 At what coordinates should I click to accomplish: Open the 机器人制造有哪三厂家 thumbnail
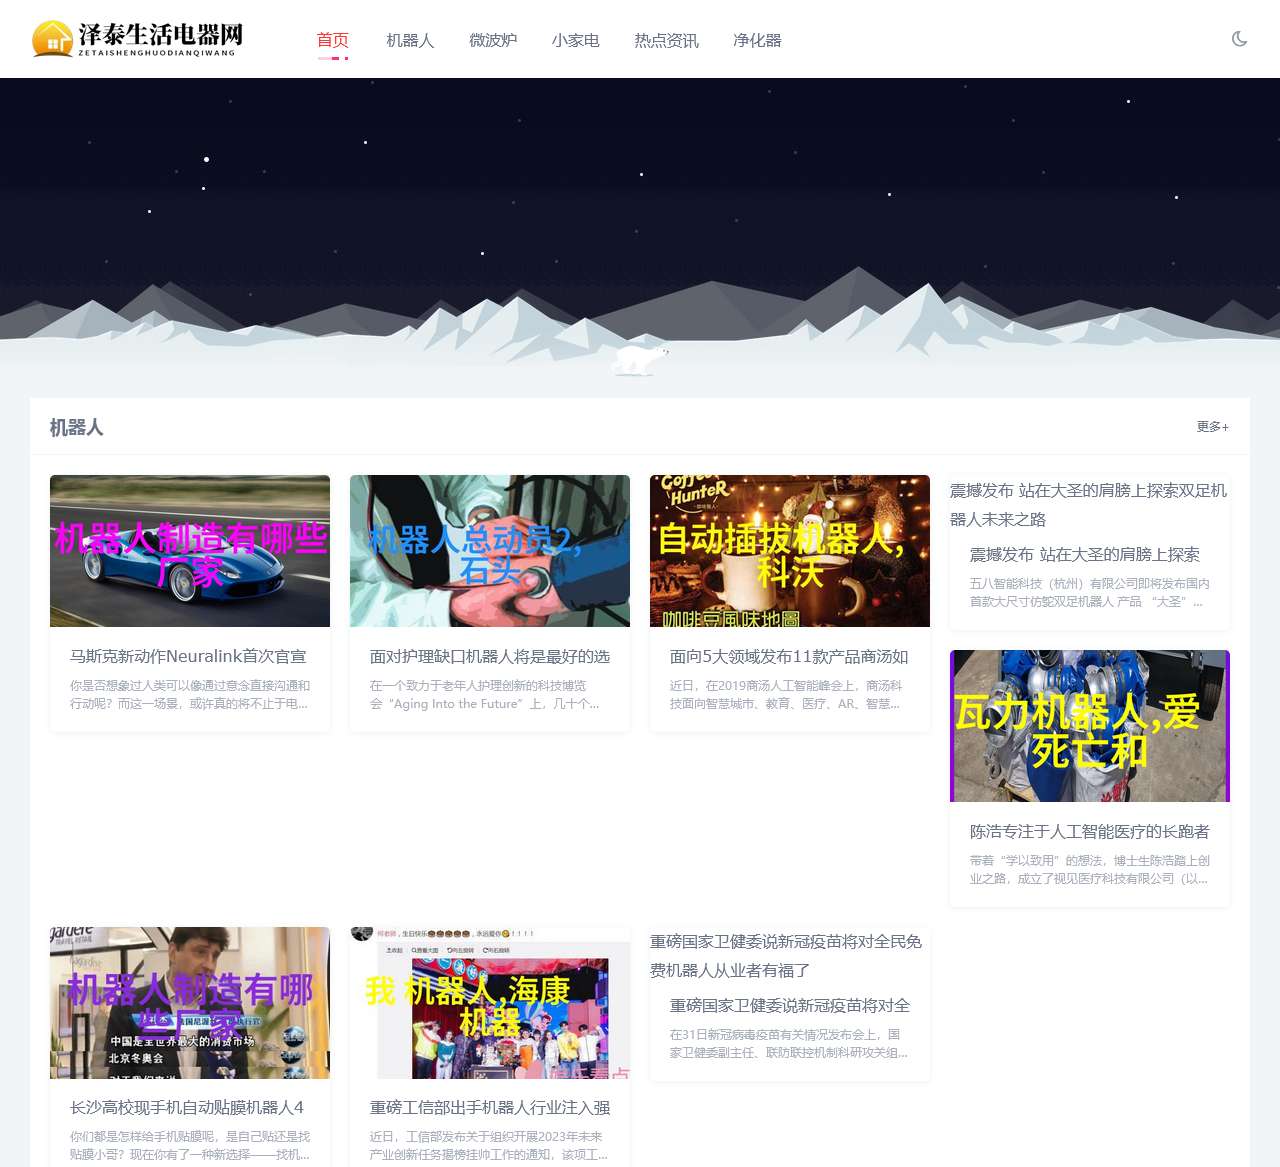click(x=190, y=1003)
